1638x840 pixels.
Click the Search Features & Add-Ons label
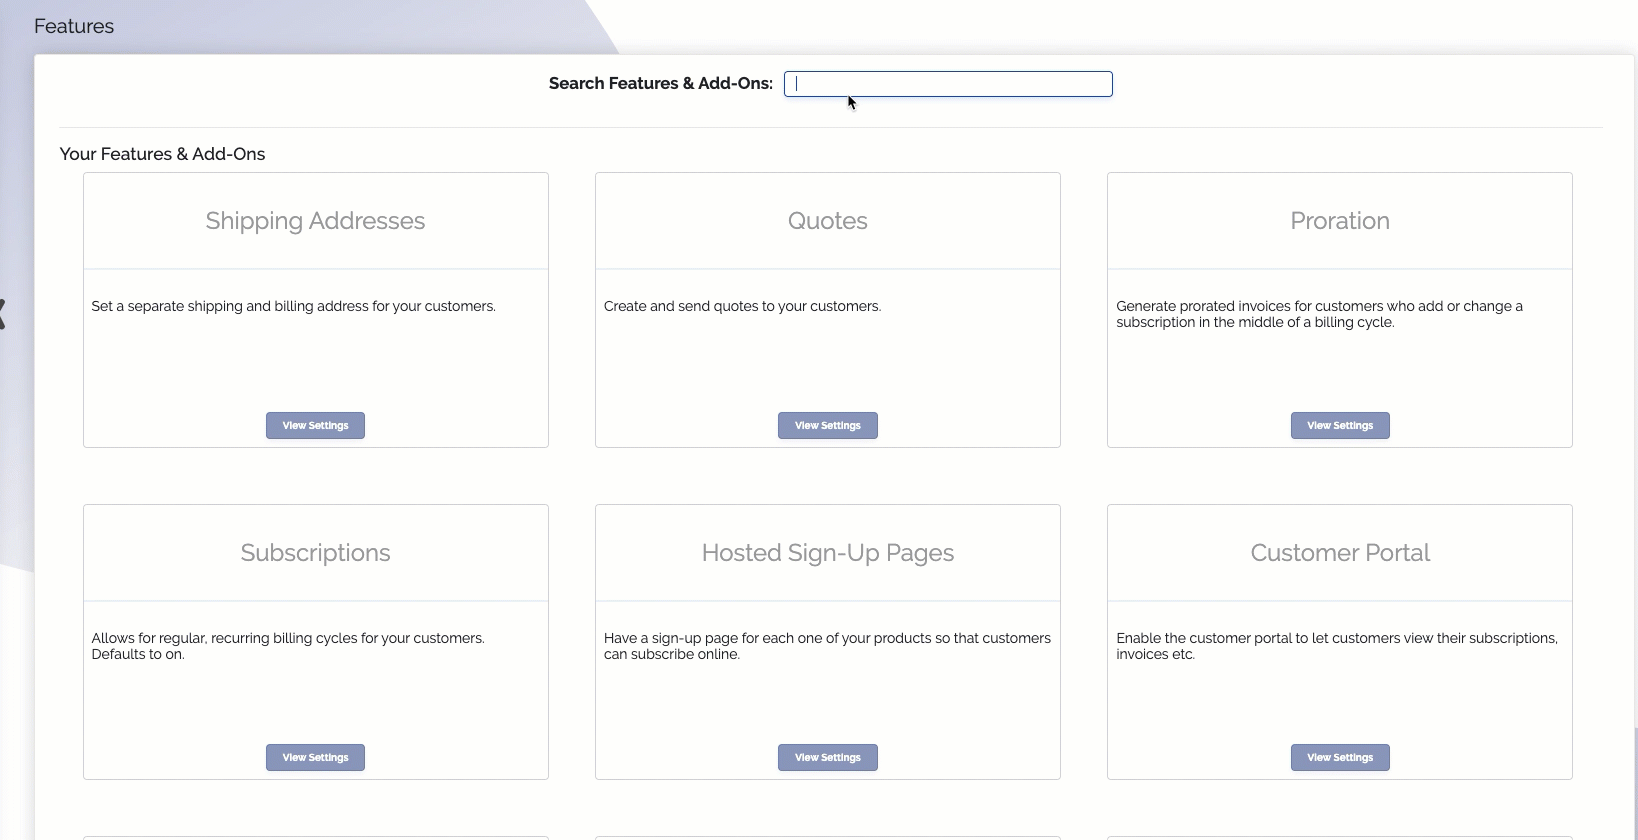pyautogui.click(x=661, y=84)
